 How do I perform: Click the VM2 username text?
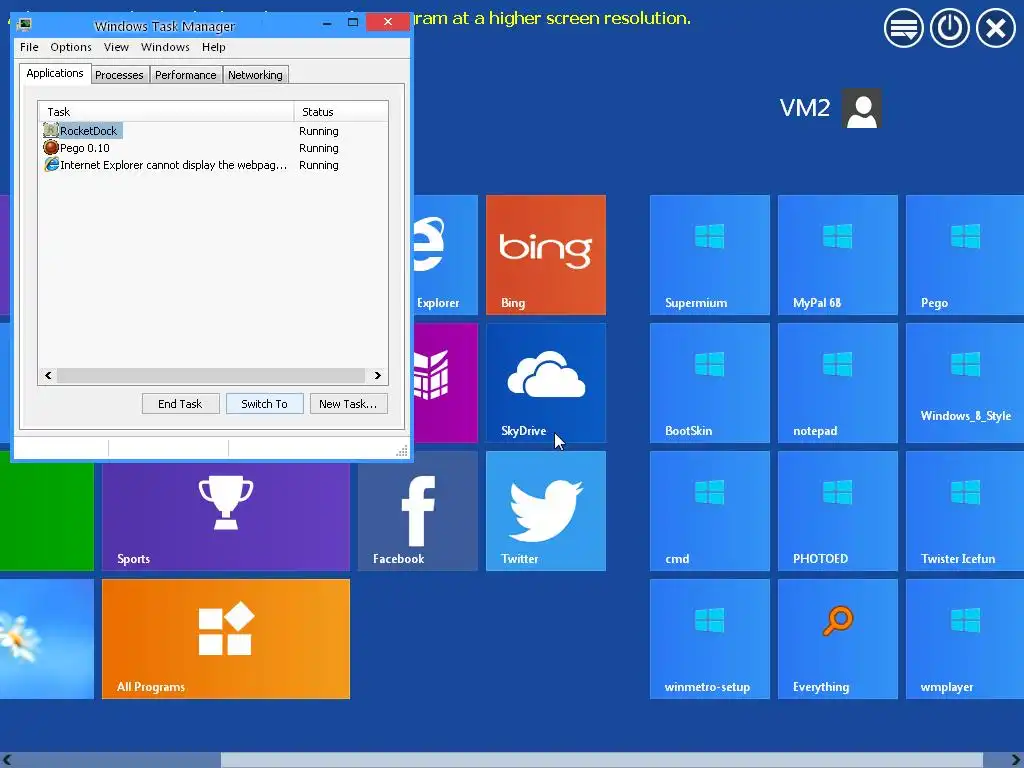(x=805, y=108)
